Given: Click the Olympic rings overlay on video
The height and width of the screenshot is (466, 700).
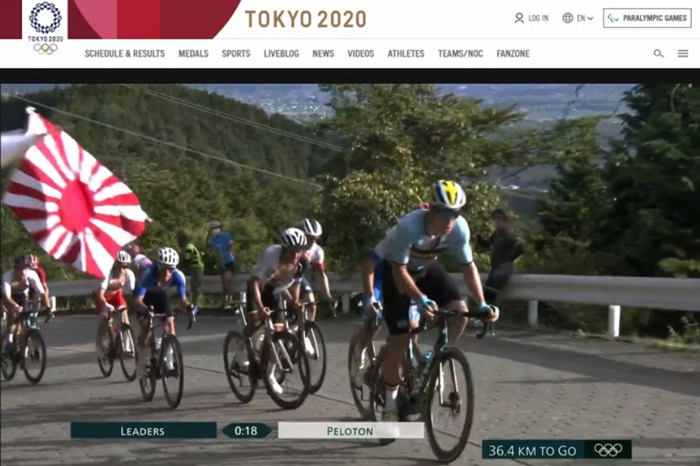Looking at the screenshot, I should point(608,449).
